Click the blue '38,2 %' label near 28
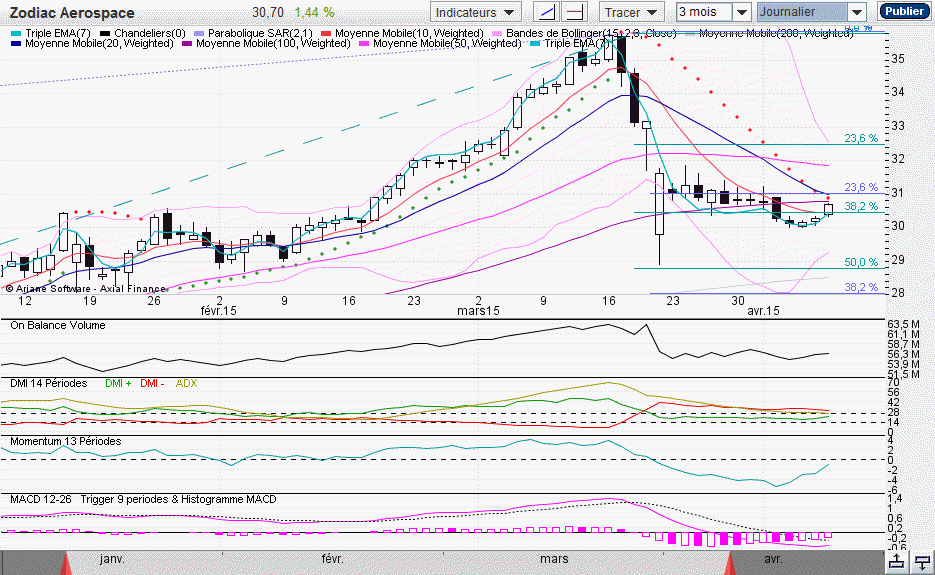Image resolution: width=935 pixels, height=575 pixels. pyautogui.click(x=861, y=288)
